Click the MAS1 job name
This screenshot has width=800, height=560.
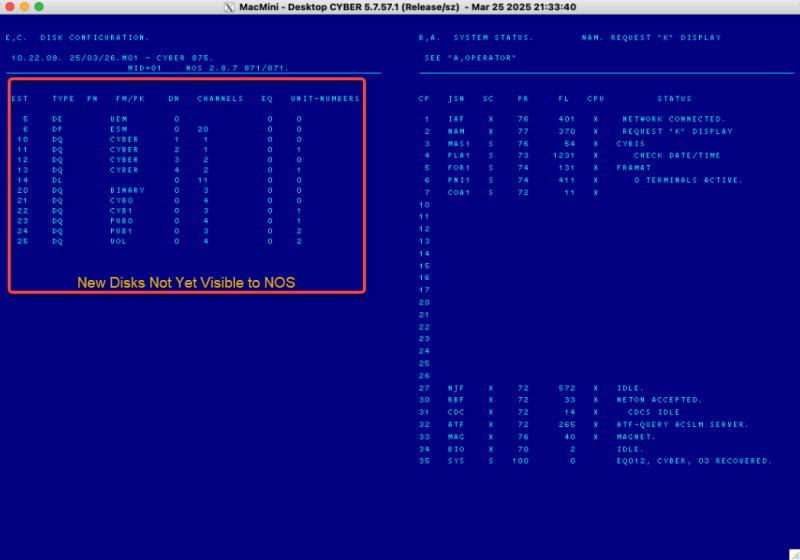459,144
